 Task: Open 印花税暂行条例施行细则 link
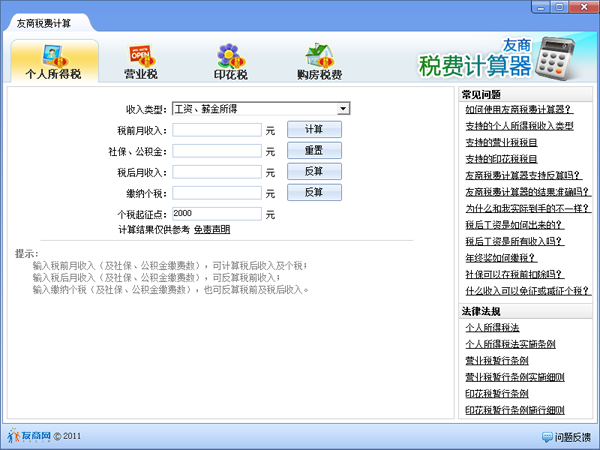515,410
